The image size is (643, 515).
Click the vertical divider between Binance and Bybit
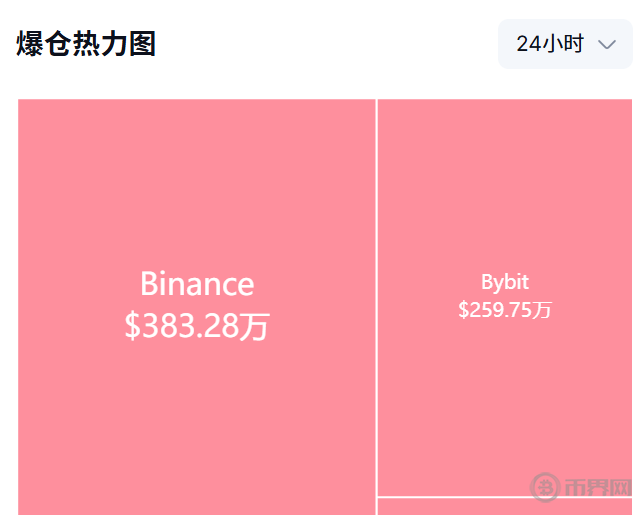(x=376, y=300)
